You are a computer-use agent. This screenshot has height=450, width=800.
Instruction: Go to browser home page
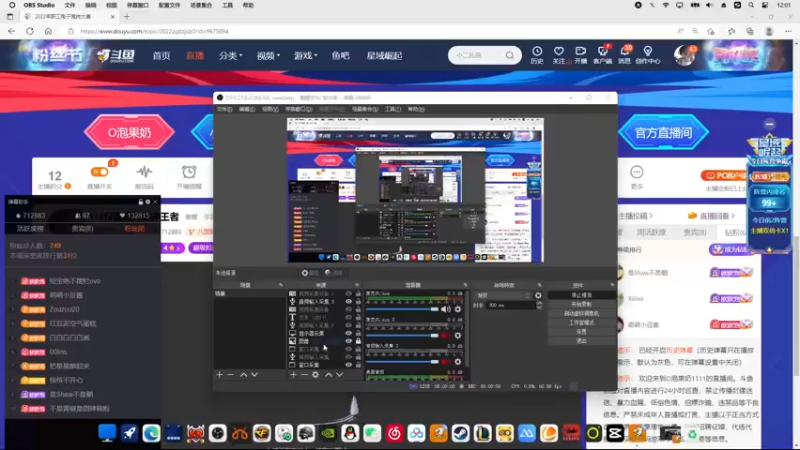(48, 31)
